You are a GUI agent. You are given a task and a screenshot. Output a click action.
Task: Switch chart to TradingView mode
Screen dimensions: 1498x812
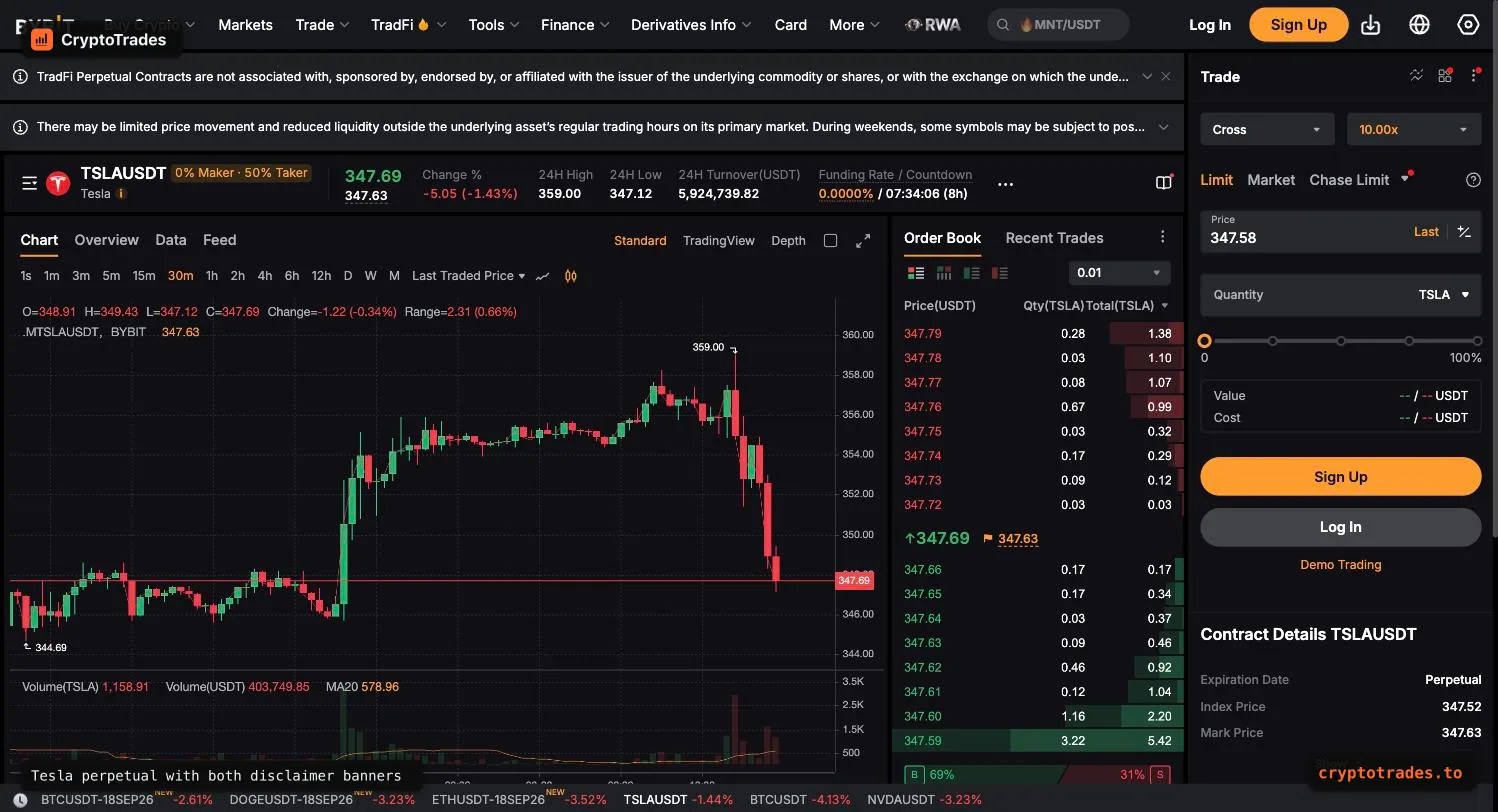(x=719, y=241)
